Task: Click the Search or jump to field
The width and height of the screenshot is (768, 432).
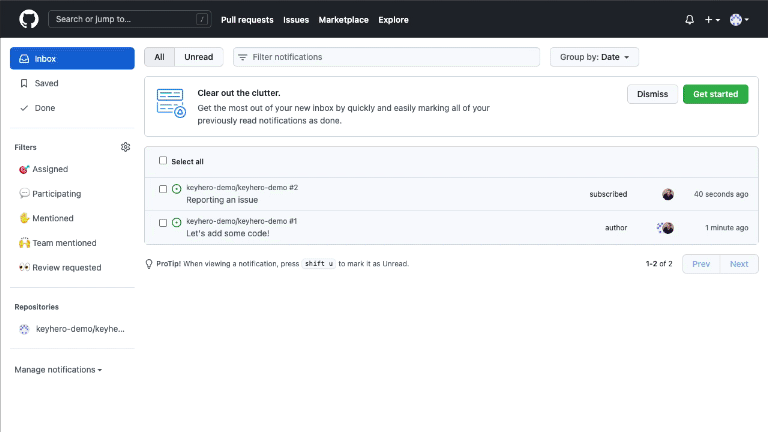Action: click(x=130, y=19)
